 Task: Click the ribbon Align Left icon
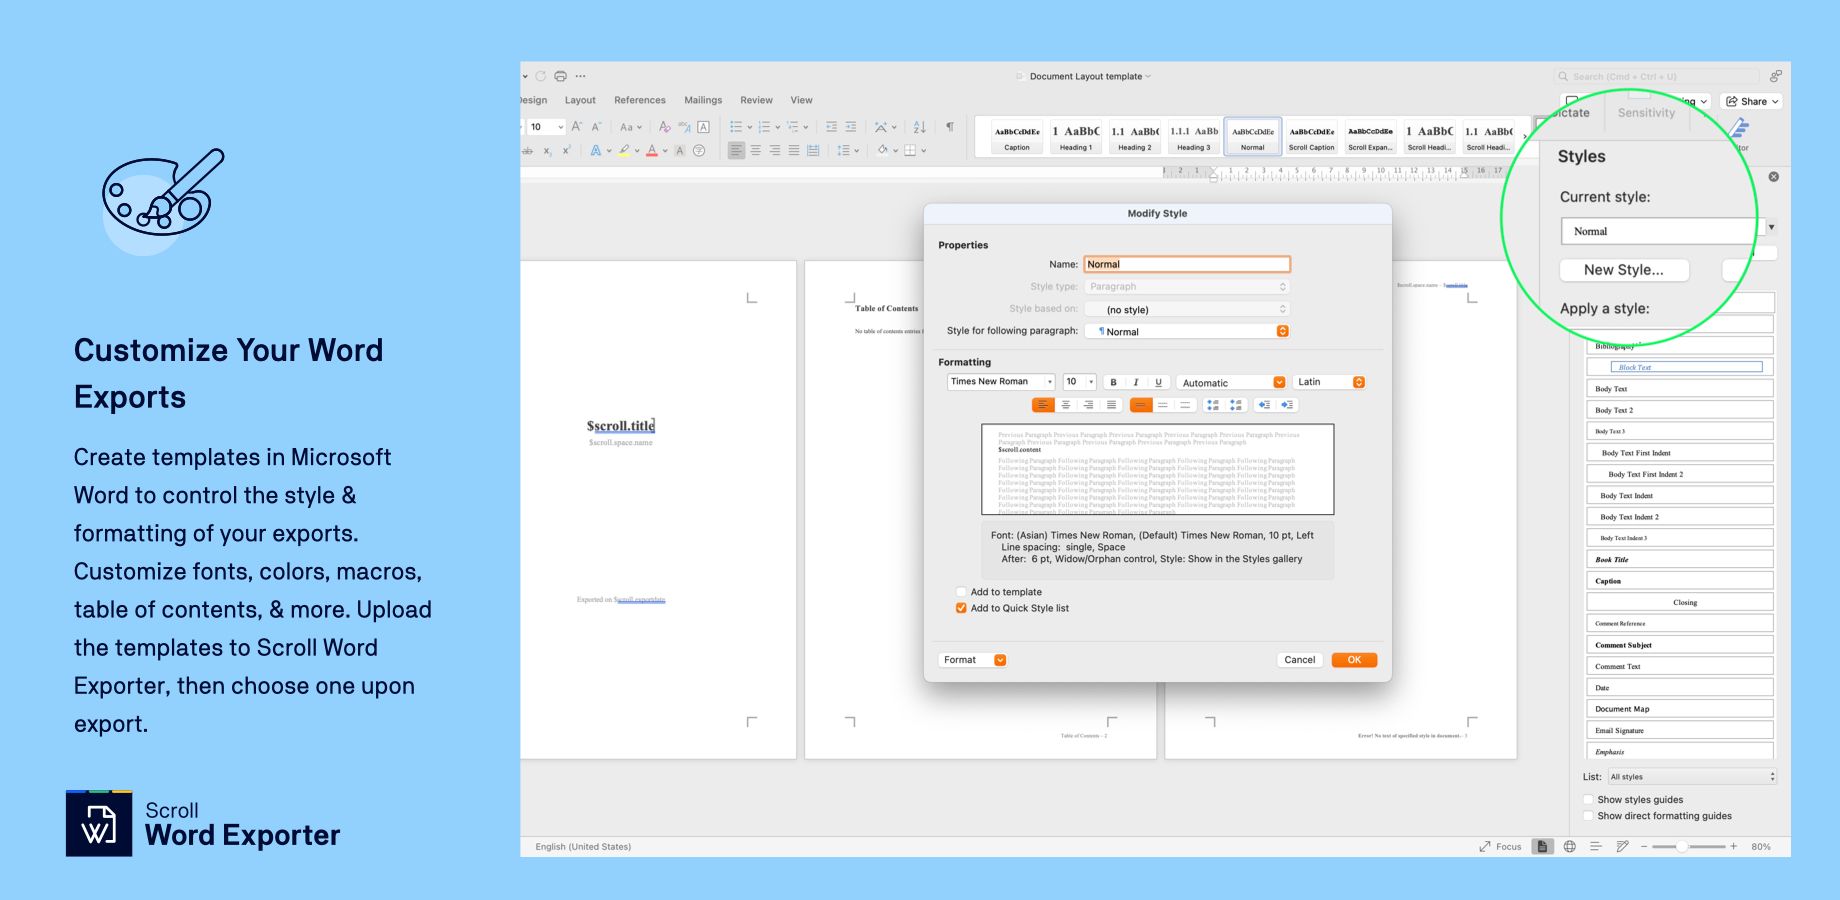point(736,151)
